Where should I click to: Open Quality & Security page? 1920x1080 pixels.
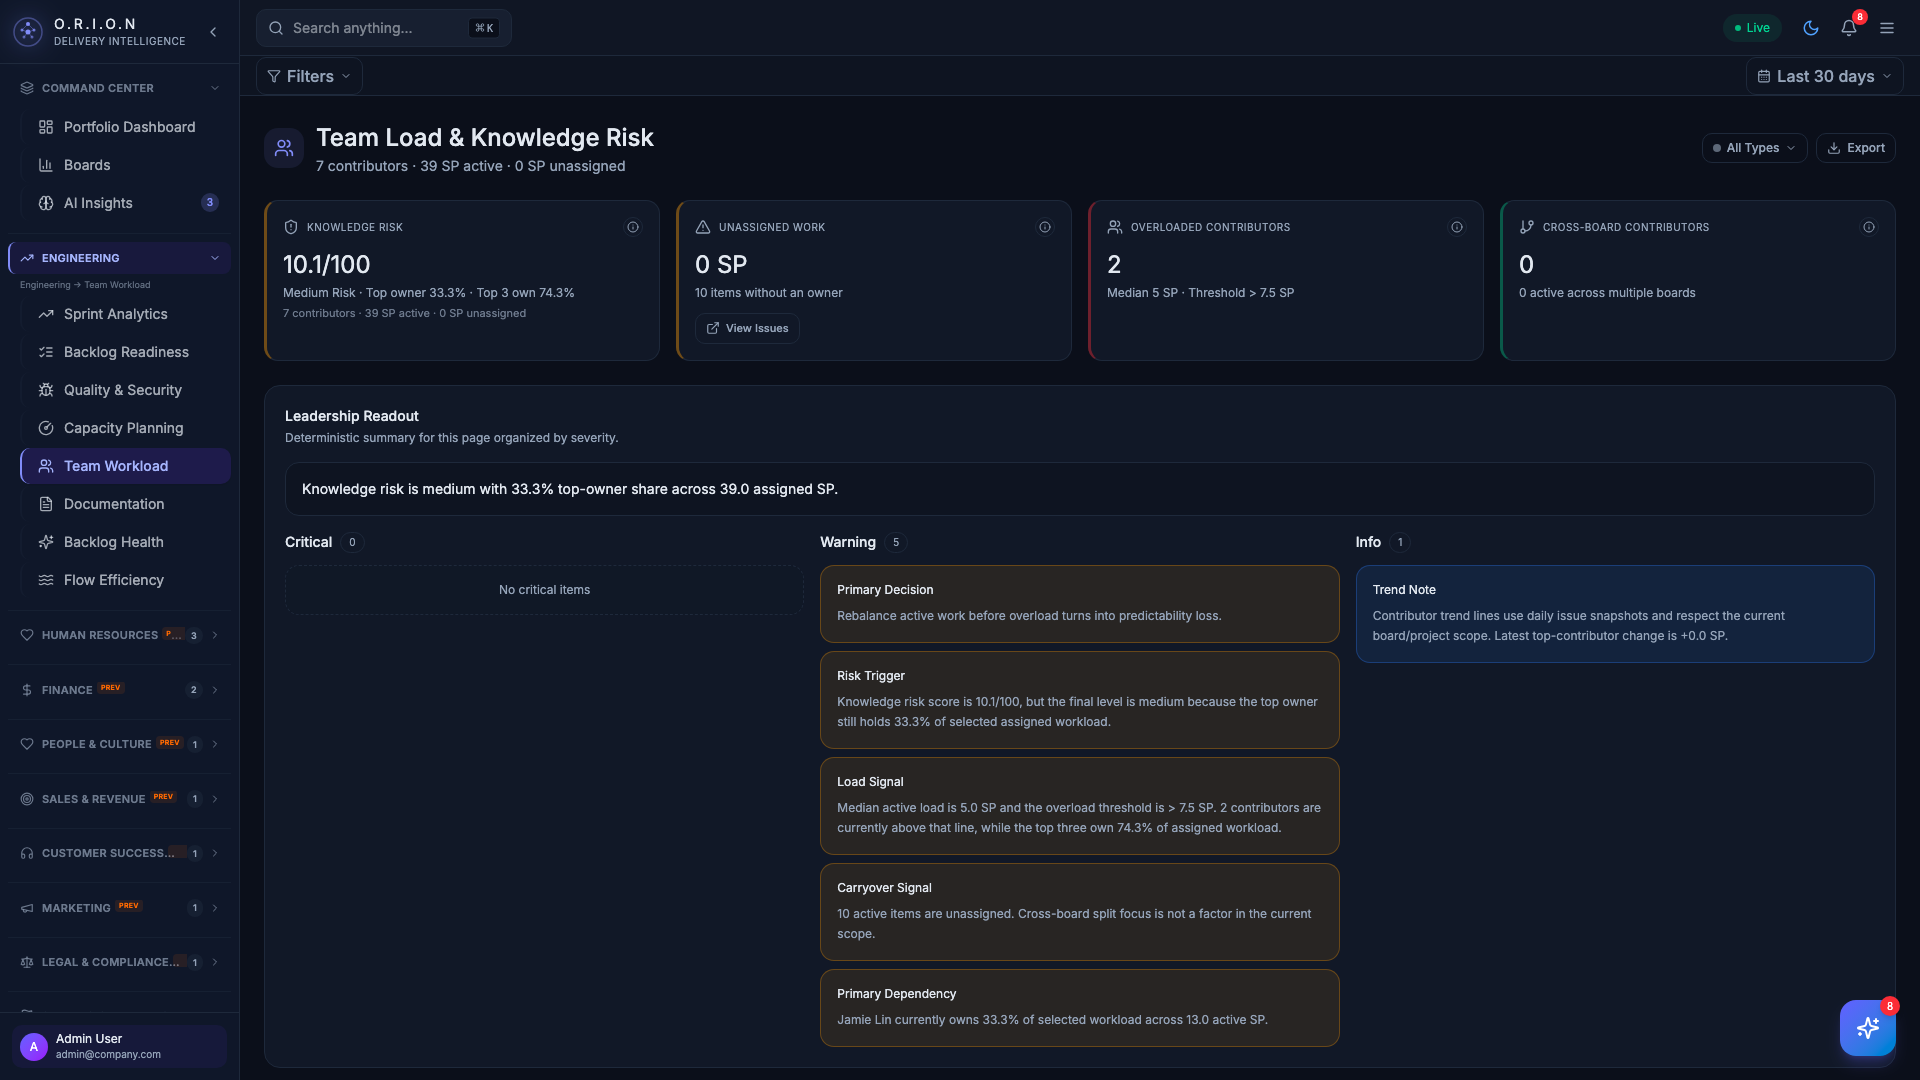click(x=125, y=390)
